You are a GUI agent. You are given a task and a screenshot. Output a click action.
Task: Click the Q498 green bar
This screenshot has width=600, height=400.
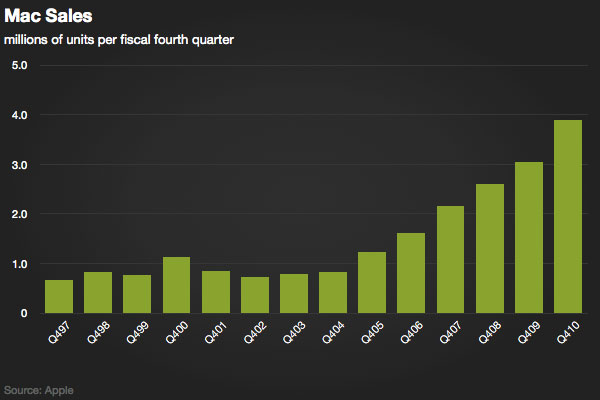tap(98, 292)
